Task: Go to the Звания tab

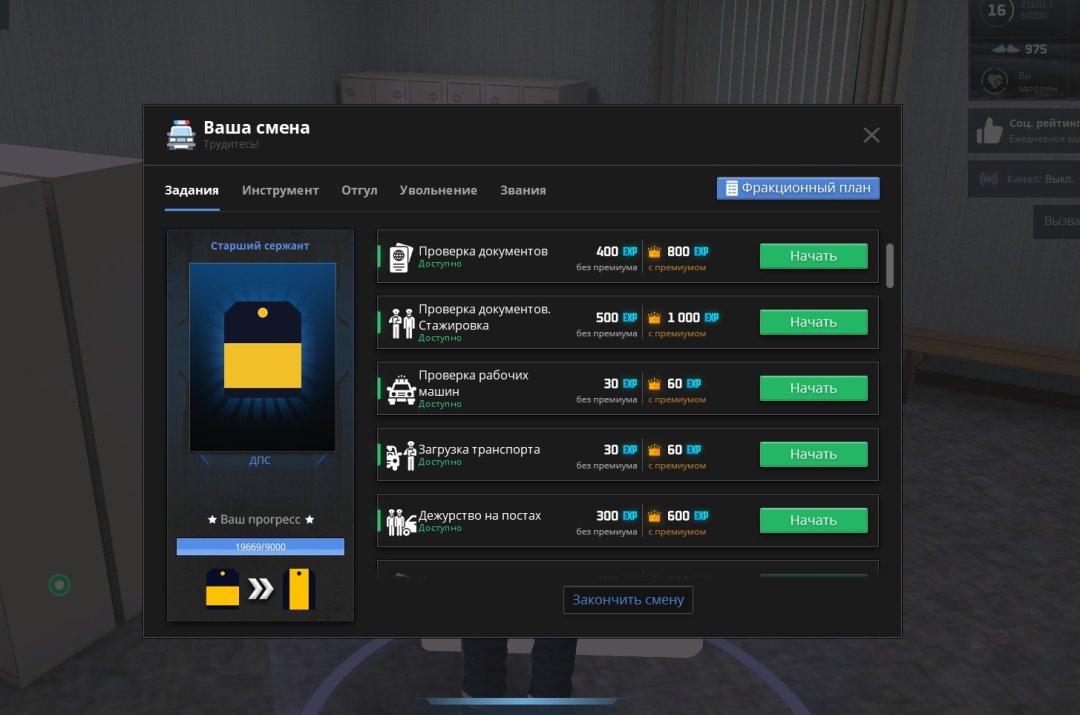Action: 523,190
